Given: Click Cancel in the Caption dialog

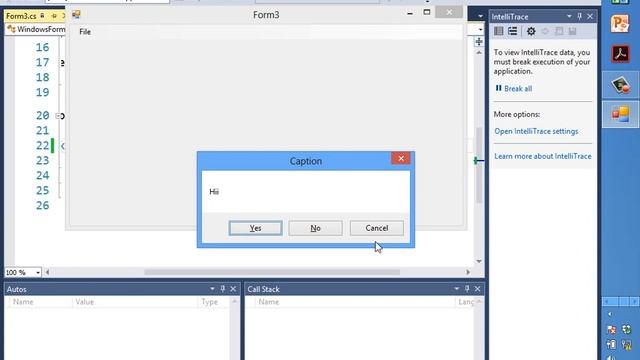Looking at the screenshot, I should (x=377, y=228).
